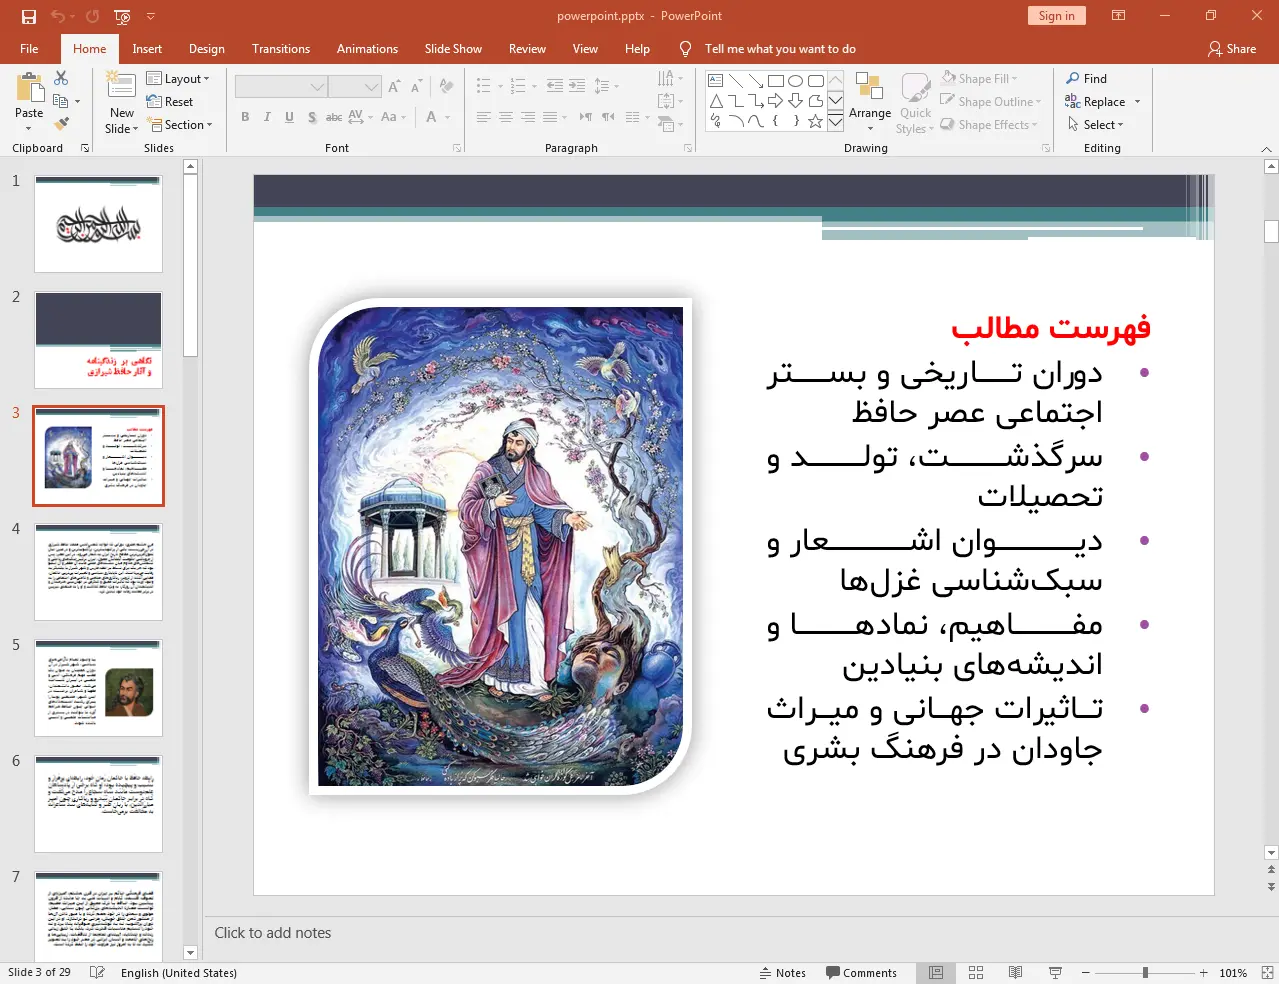This screenshot has width=1279, height=984.
Task: Open the Select dropdown
Action: pos(1095,125)
